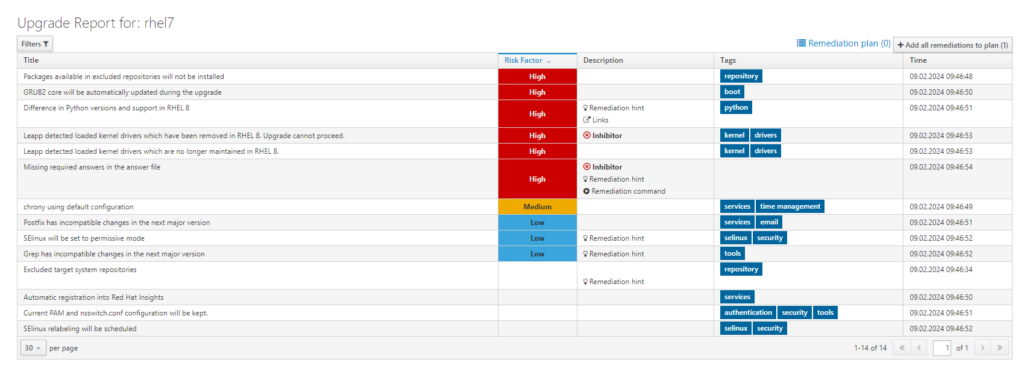Go to the last page arrow
The height and width of the screenshot is (371, 1024).
pyautogui.click(x=999, y=348)
